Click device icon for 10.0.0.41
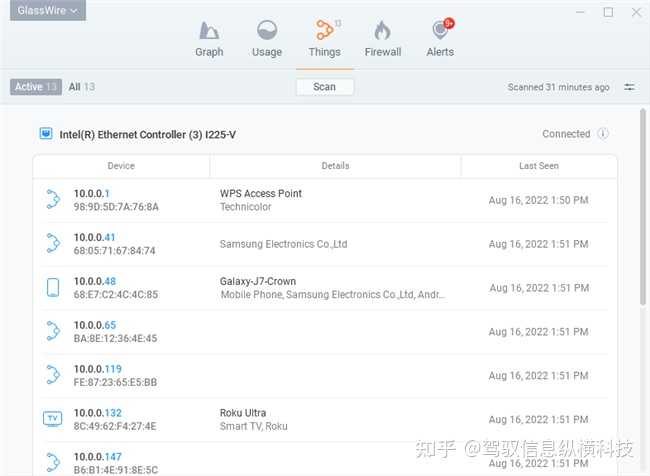Viewport: 650px width, 476px height. point(53,243)
